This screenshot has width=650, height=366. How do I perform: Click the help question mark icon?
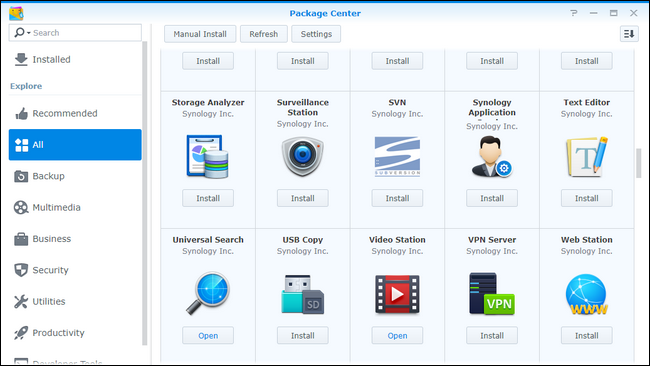tap(574, 13)
